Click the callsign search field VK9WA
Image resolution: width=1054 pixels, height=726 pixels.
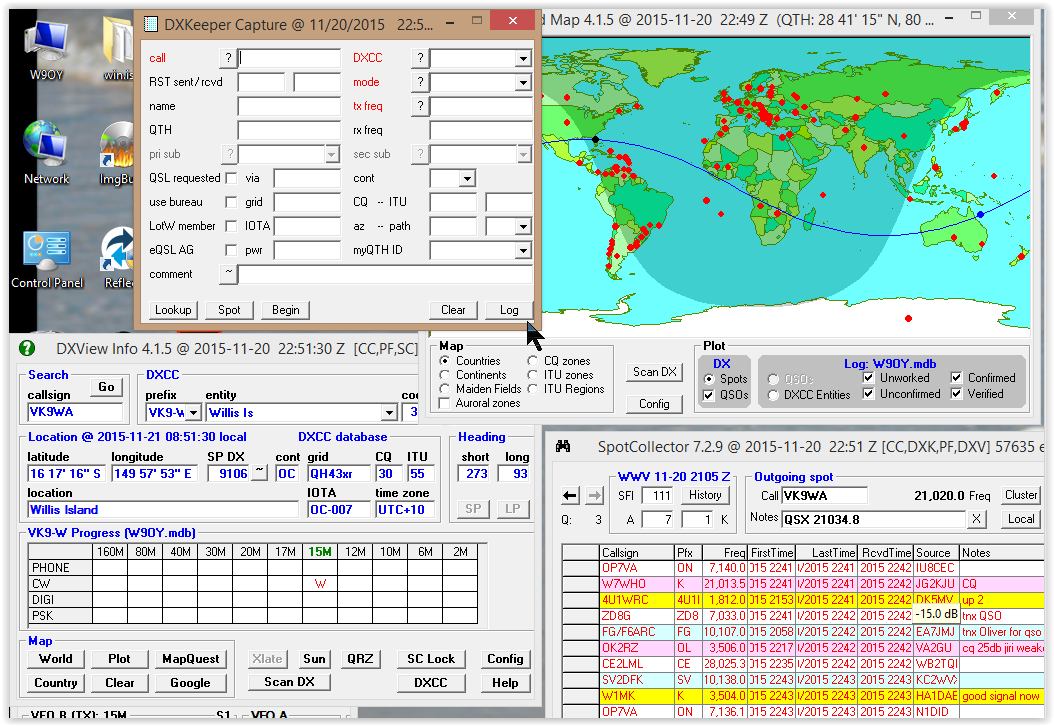tap(75, 412)
